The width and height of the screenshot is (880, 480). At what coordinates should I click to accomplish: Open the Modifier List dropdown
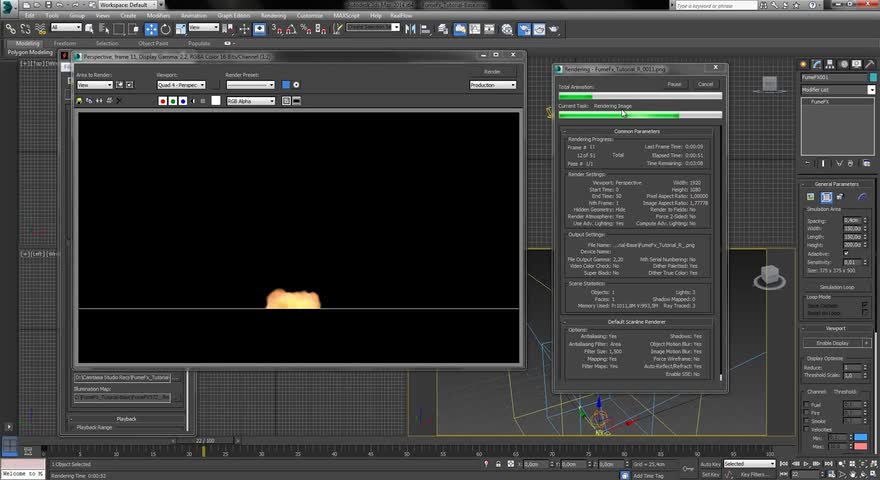(837, 89)
